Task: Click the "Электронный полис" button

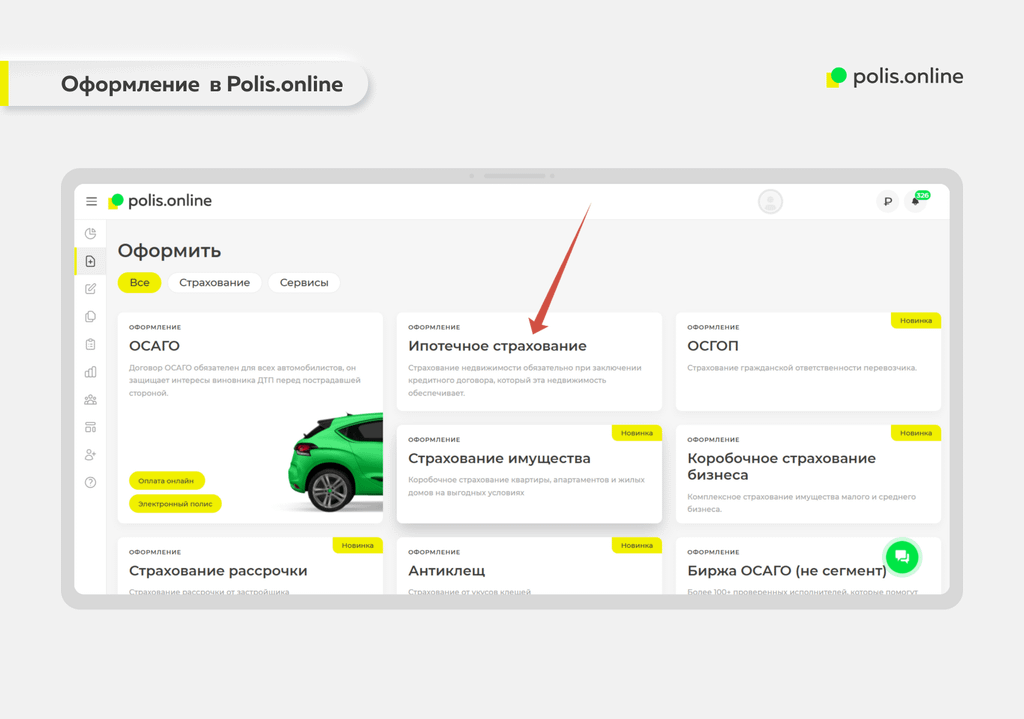Action: point(175,504)
